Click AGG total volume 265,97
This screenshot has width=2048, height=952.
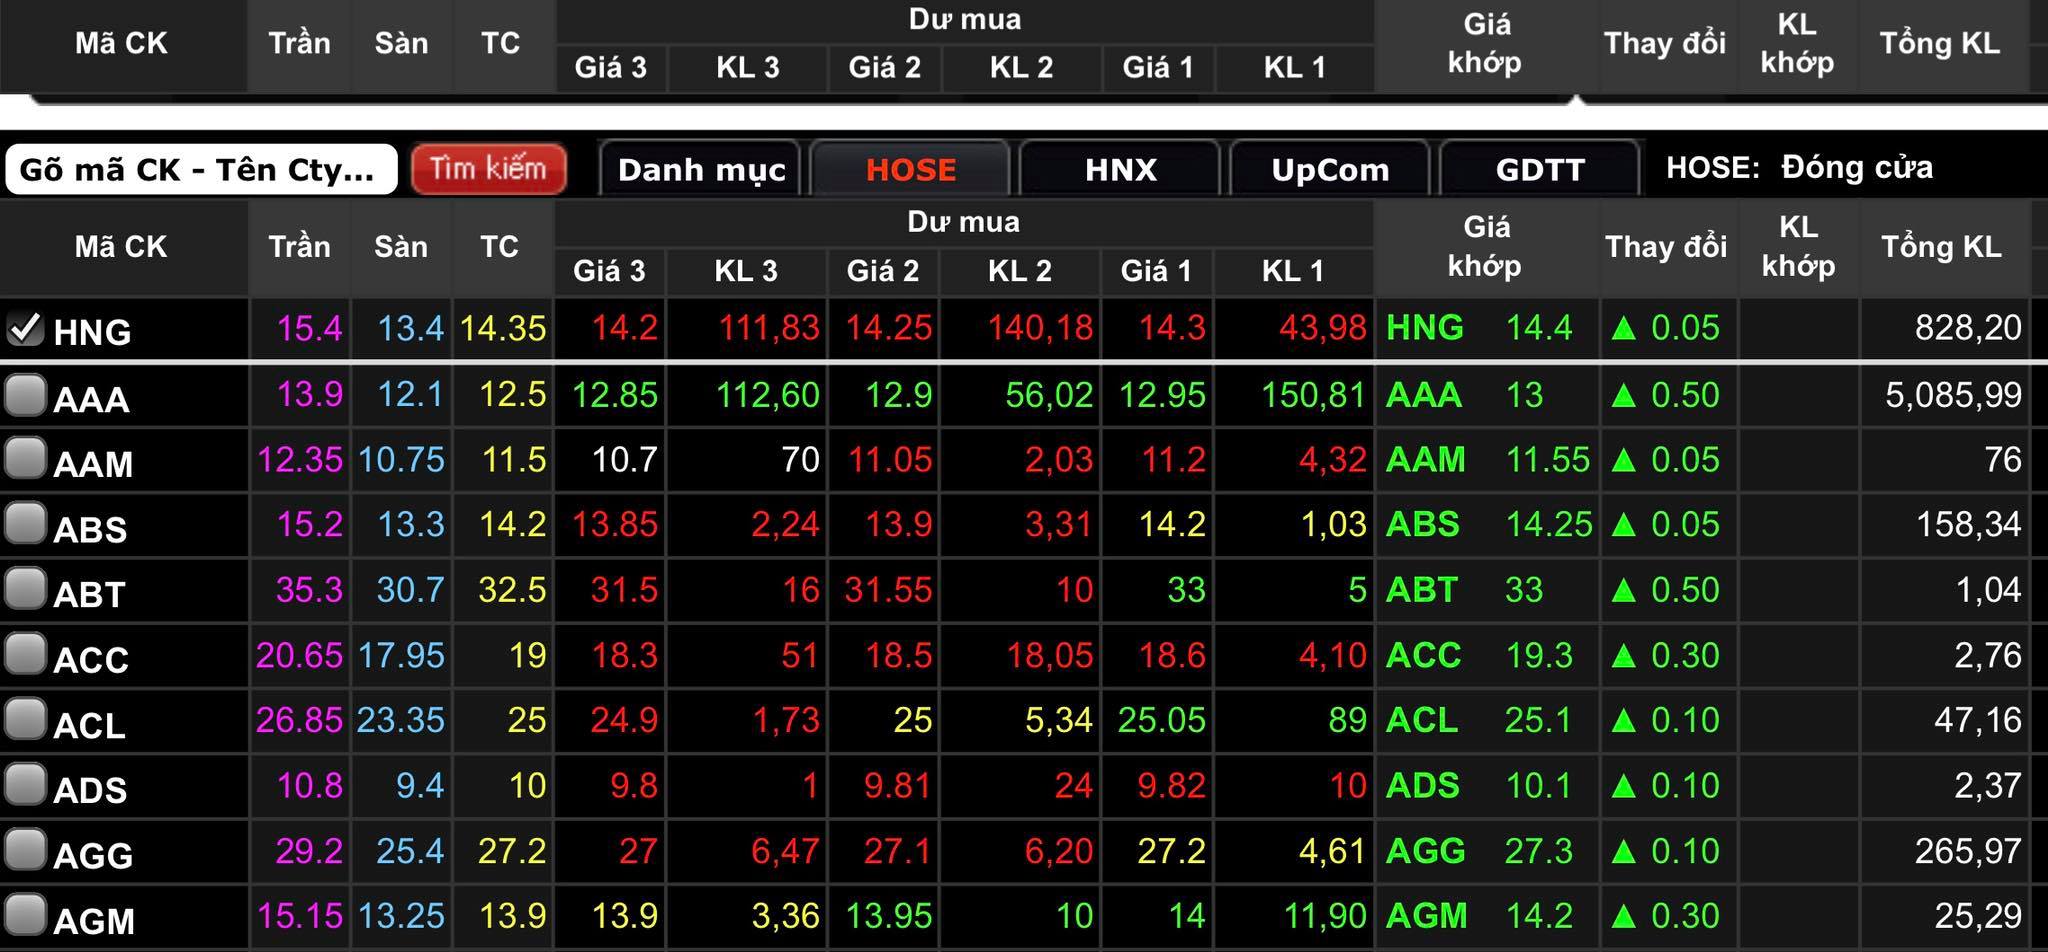1968,851
